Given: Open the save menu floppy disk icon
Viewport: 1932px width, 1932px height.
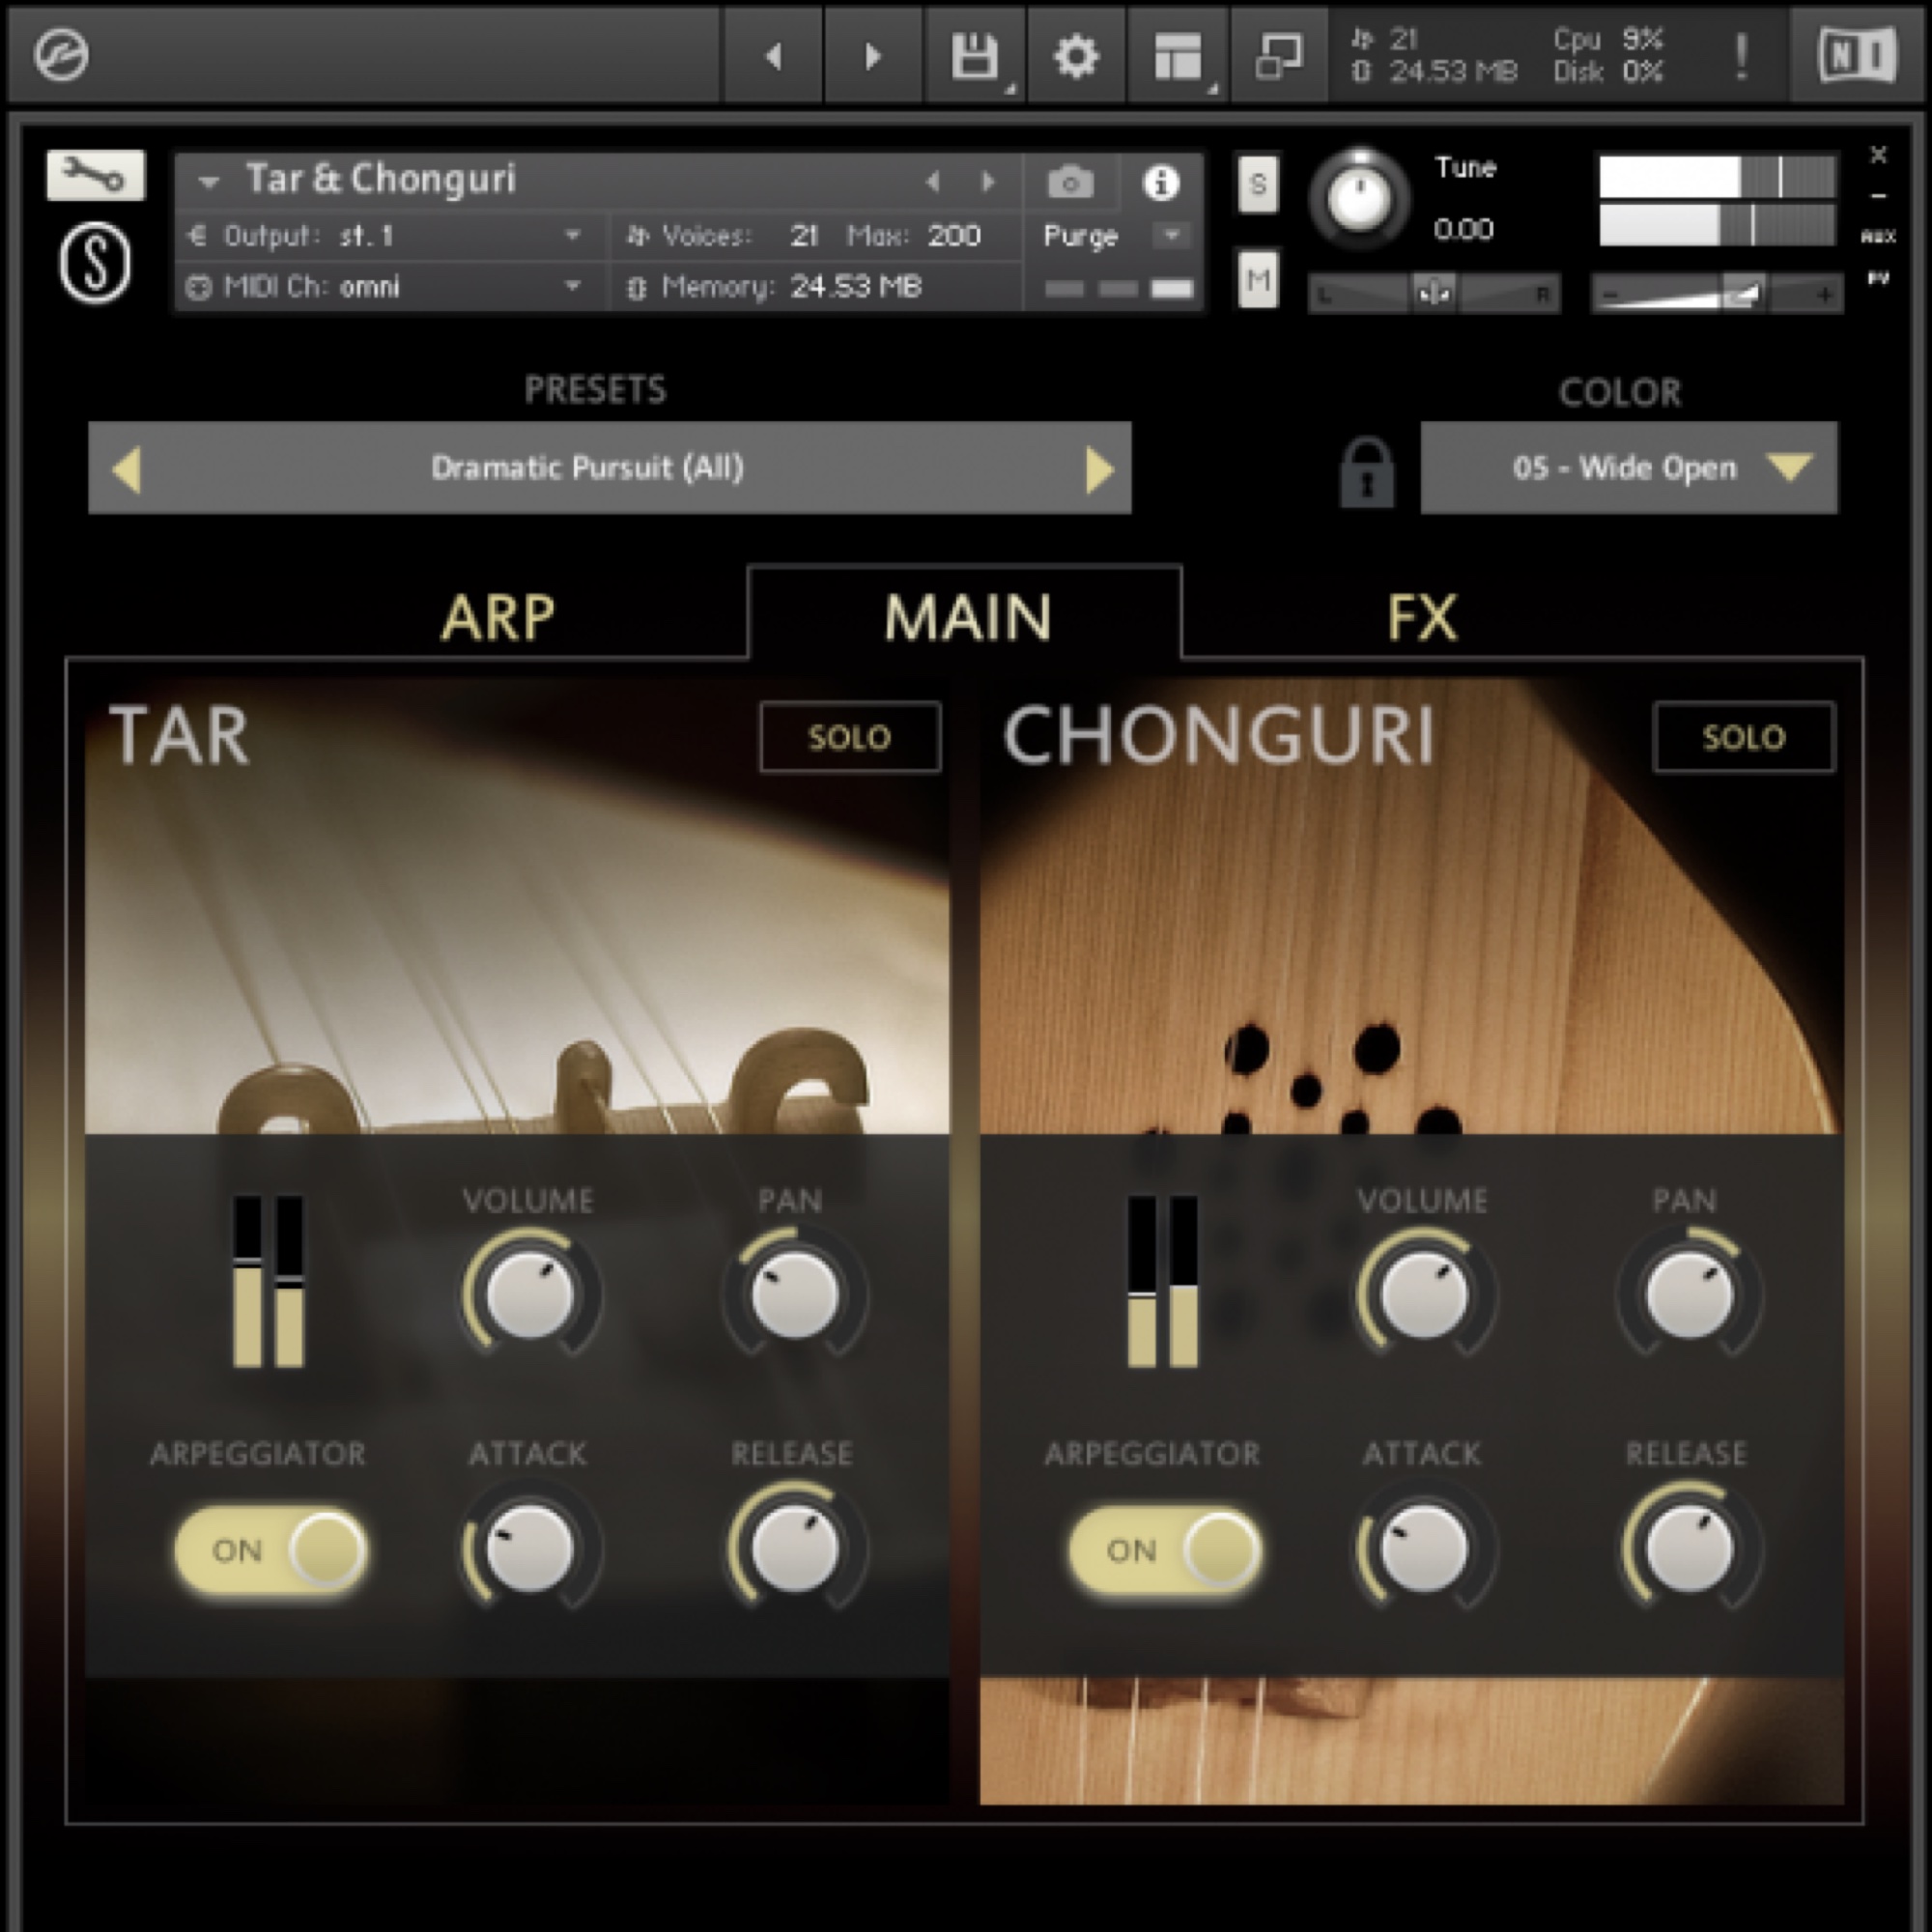Looking at the screenshot, I should [x=974, y=56].
